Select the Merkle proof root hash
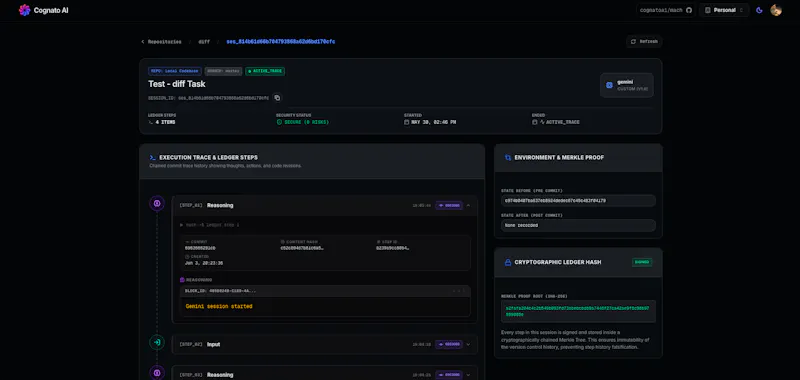Screen dimensions: 800x380 click(578, 311)
